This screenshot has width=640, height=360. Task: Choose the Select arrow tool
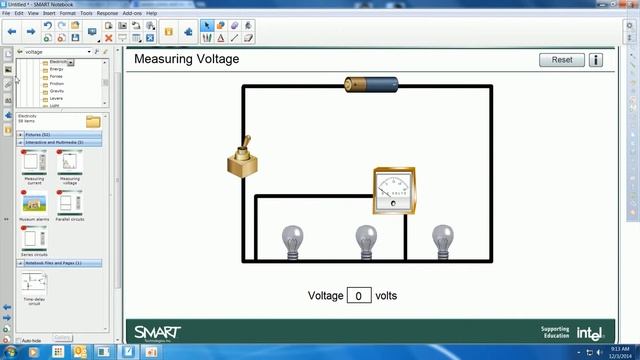coord(207,26)
